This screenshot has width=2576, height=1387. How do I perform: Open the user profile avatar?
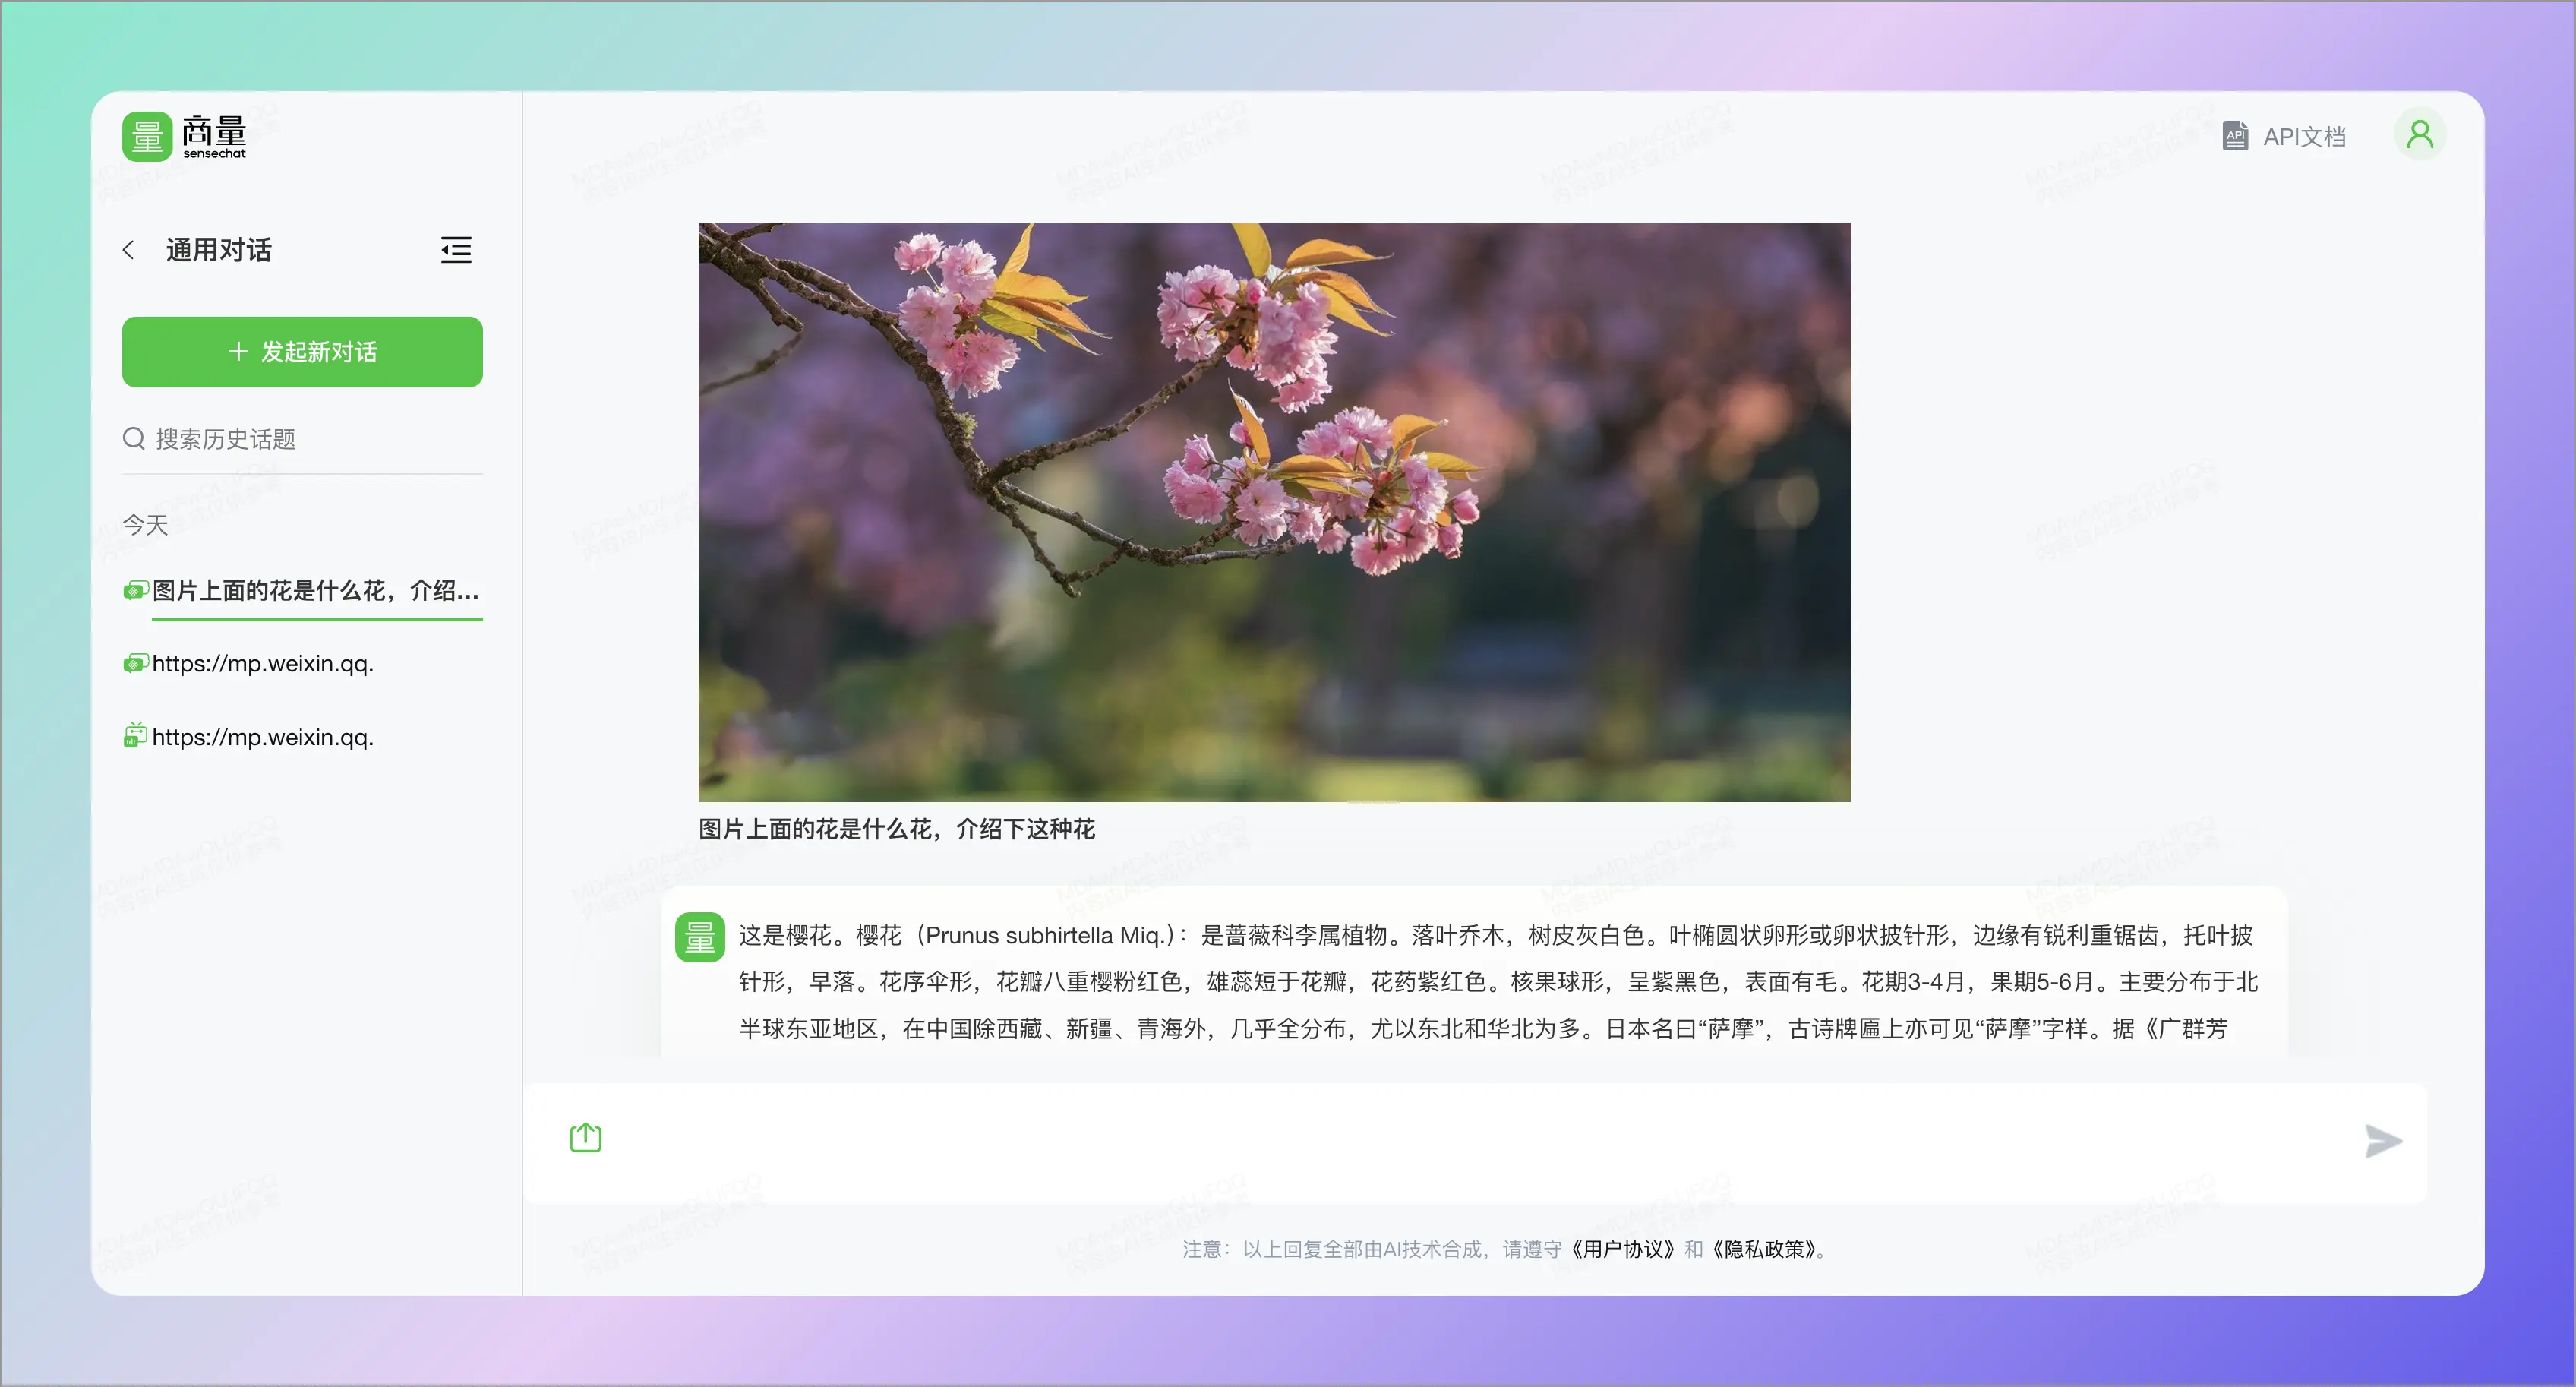click(2419, 135)
